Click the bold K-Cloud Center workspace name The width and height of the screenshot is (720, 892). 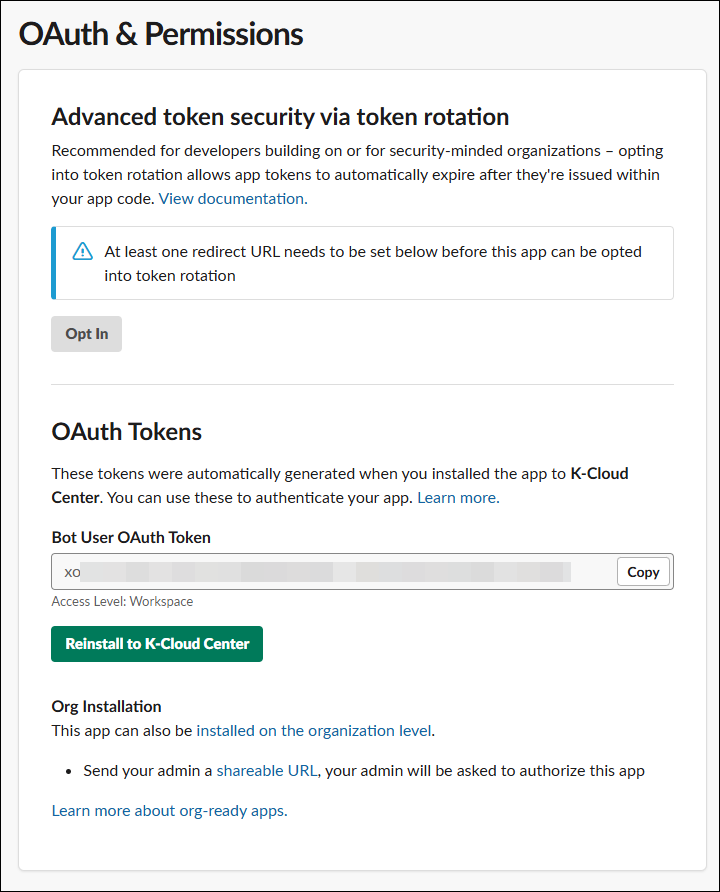(598, 473)
